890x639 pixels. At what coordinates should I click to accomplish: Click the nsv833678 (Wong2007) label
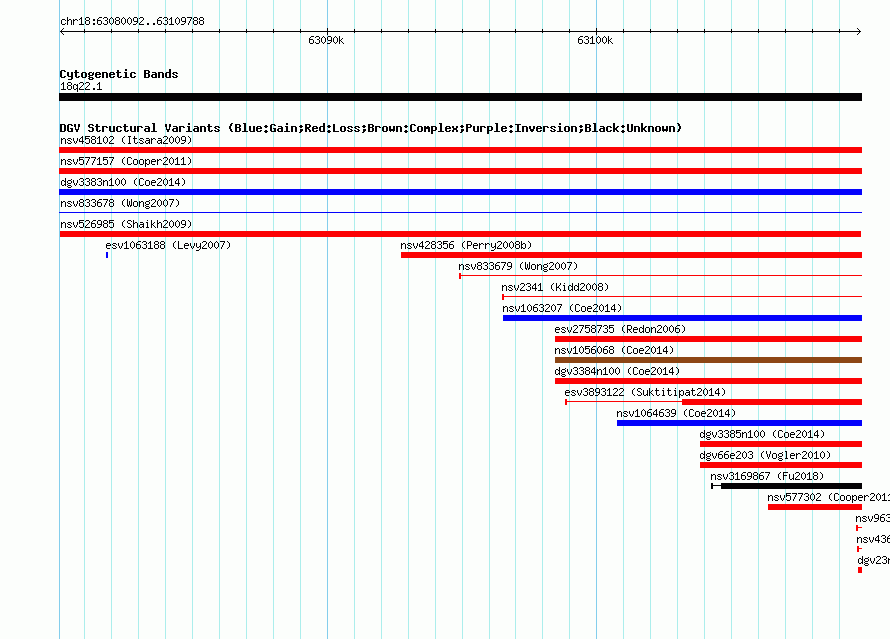coord(120,203)
